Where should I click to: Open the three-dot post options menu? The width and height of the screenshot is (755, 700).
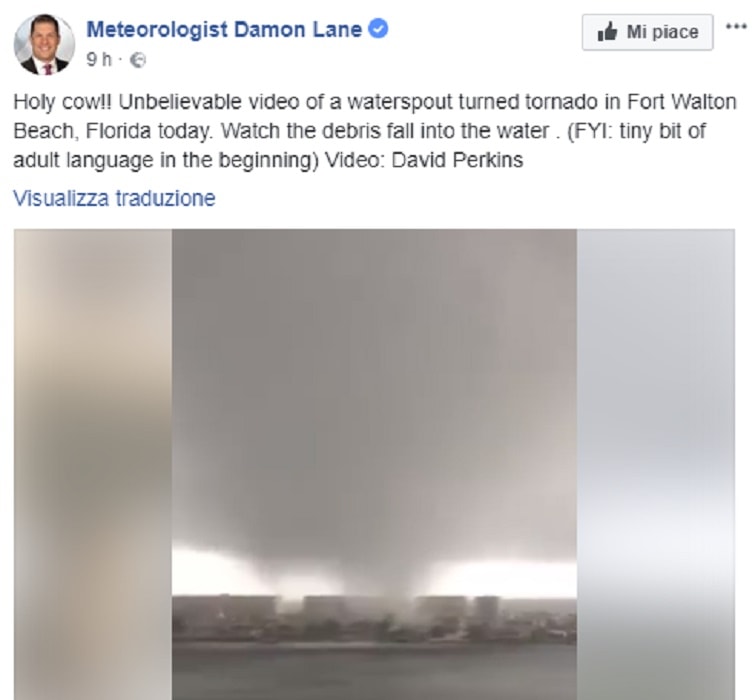(x=736, y=26)
